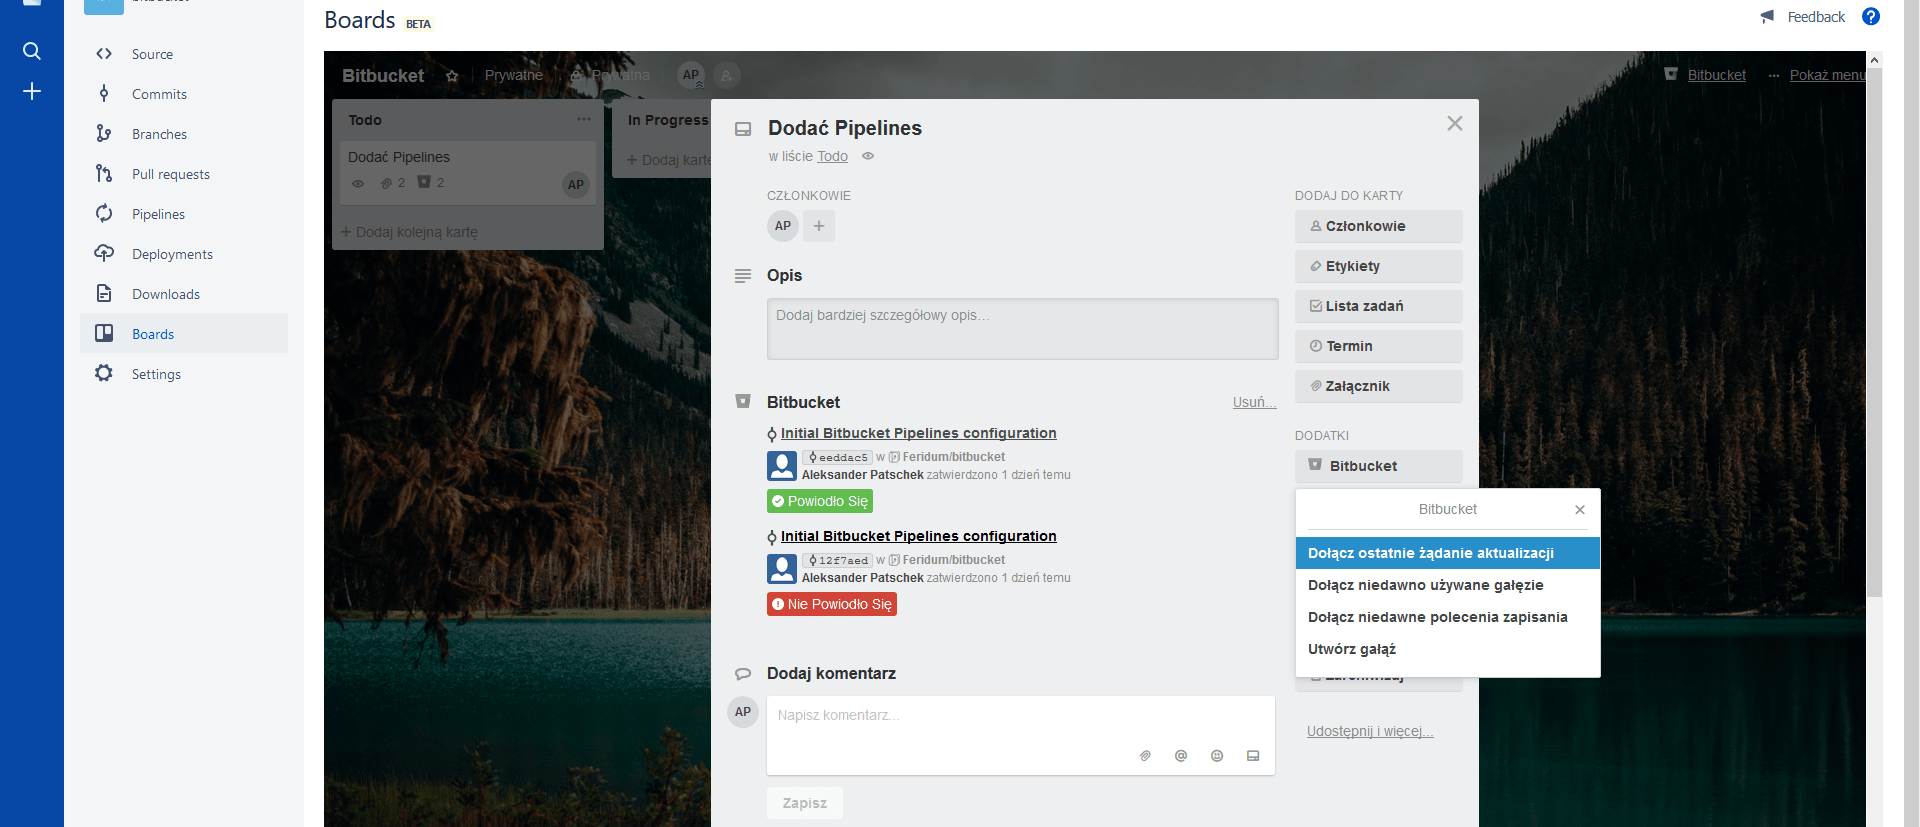Open the help question mark icon

pos(1871,16)
